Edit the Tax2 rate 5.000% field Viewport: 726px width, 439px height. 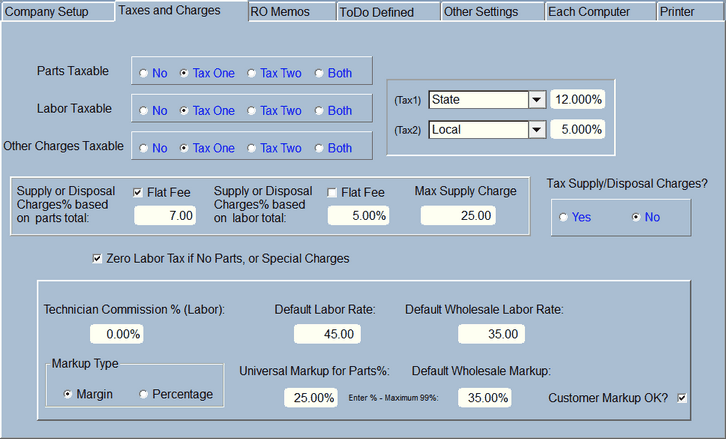(577, 130)
